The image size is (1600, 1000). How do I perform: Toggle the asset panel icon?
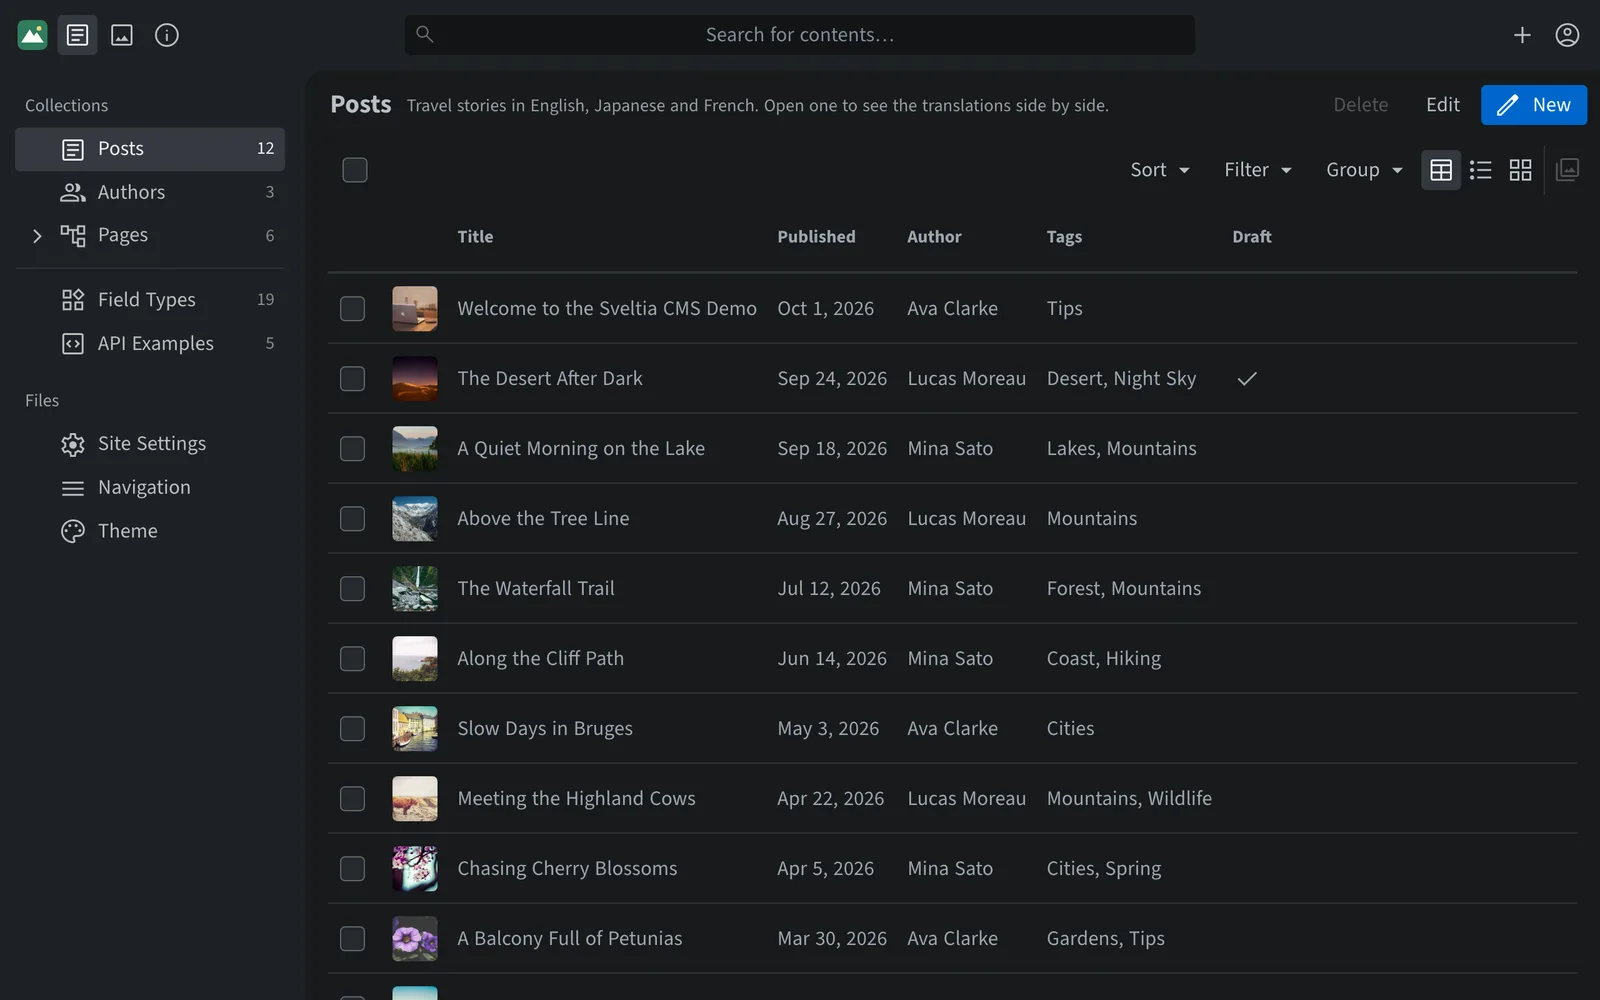pyautogui.click(x=1568, y=170)
